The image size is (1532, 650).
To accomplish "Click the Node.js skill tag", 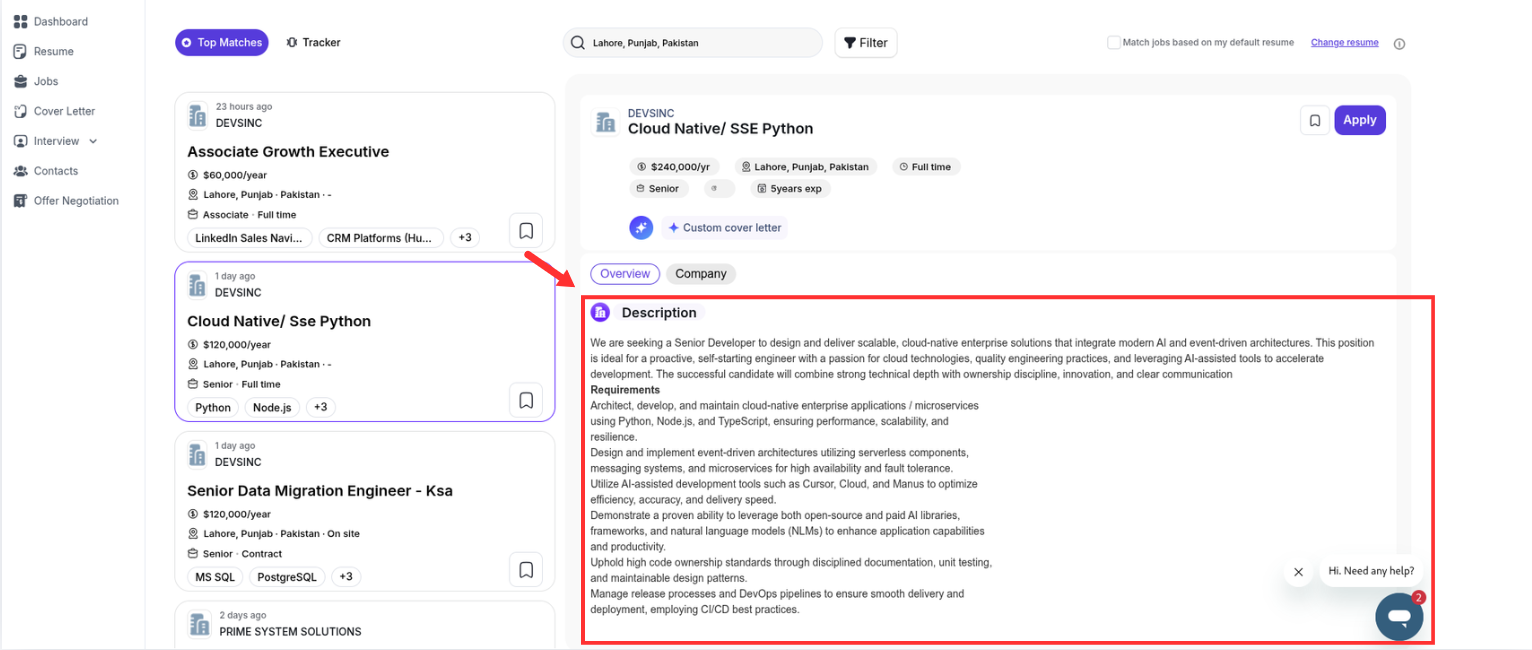I will [x=272, y=407].
